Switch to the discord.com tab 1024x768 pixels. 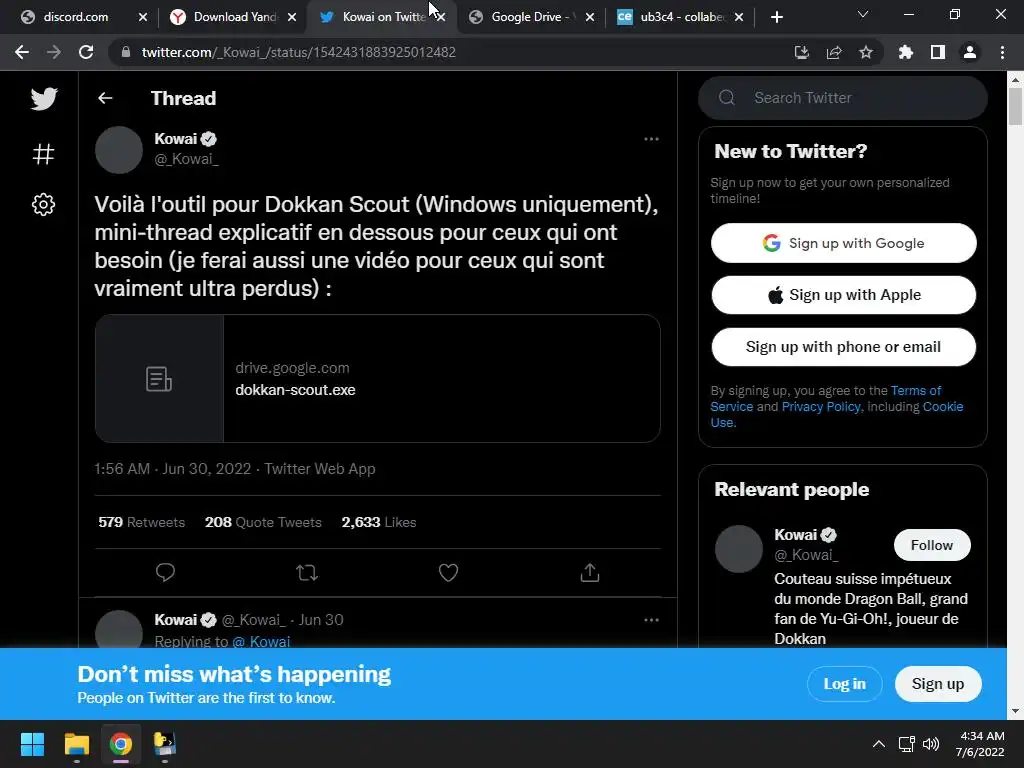coord(75,17)
